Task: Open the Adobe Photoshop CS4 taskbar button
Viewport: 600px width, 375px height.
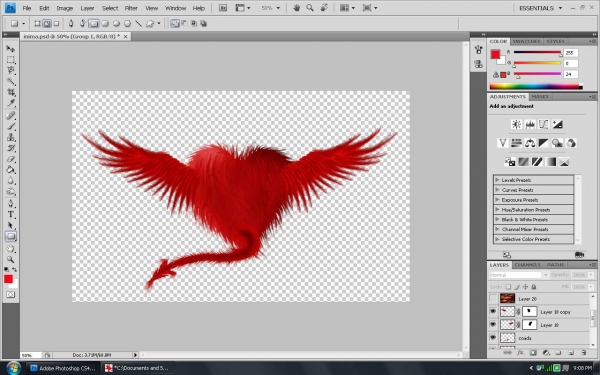Action: click(x=64, y=368)
